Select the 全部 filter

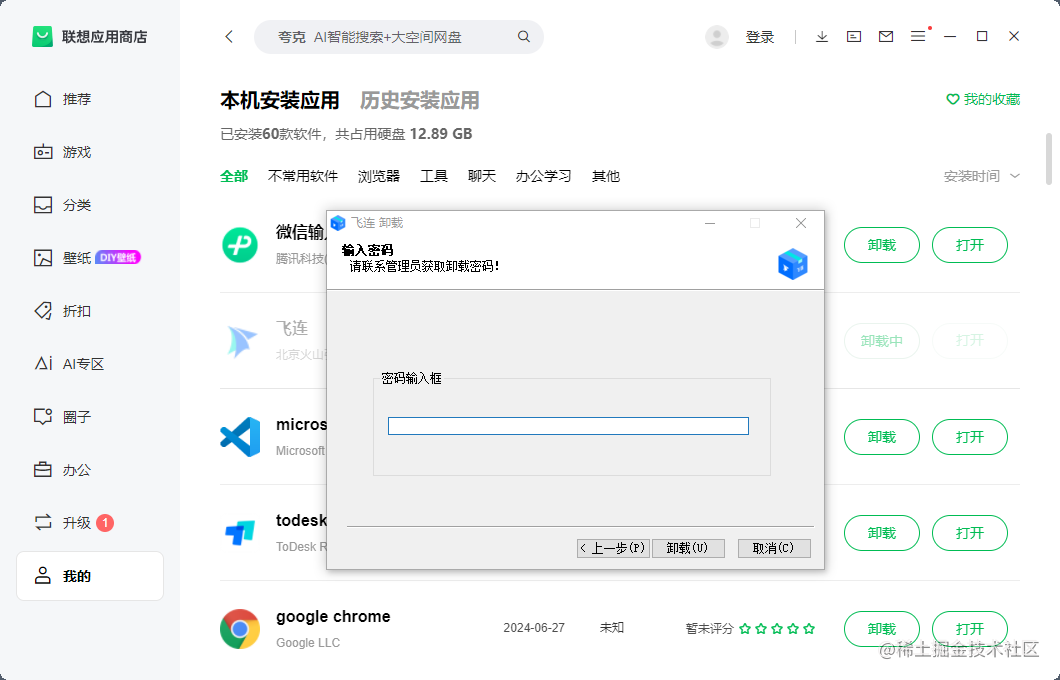click(234, 176)
